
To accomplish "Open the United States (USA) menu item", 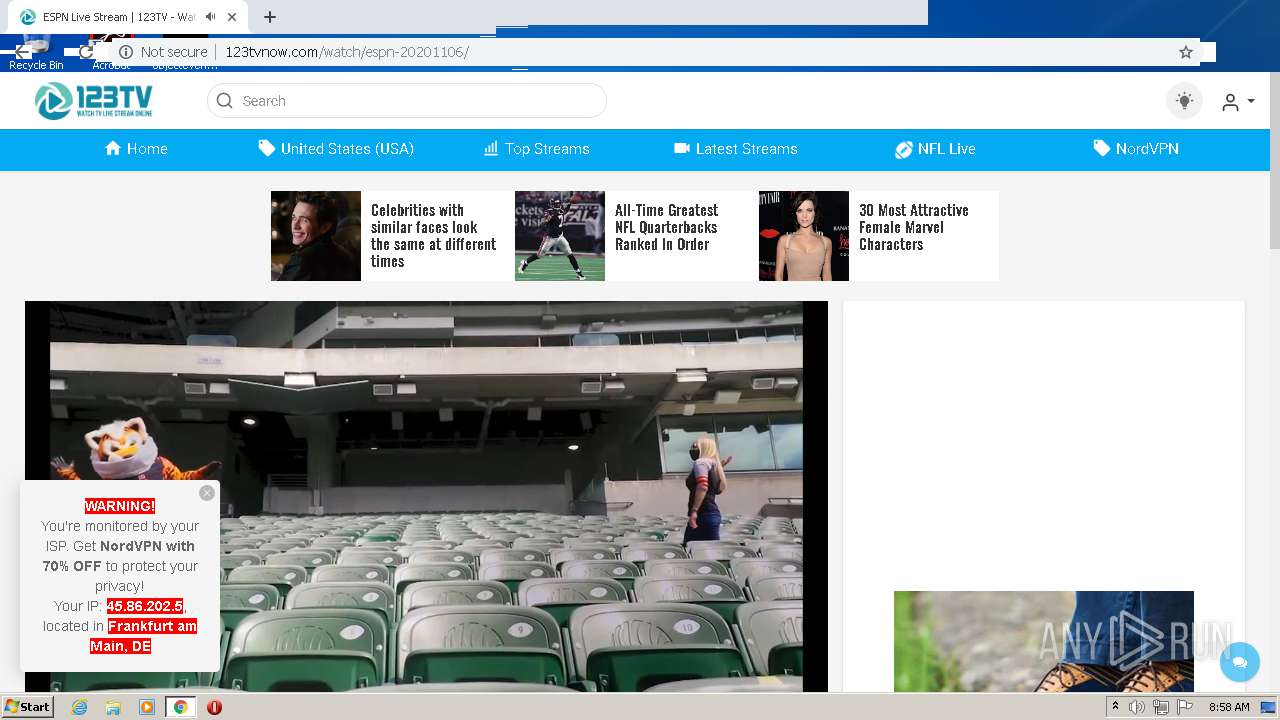I will click(336, 149).
